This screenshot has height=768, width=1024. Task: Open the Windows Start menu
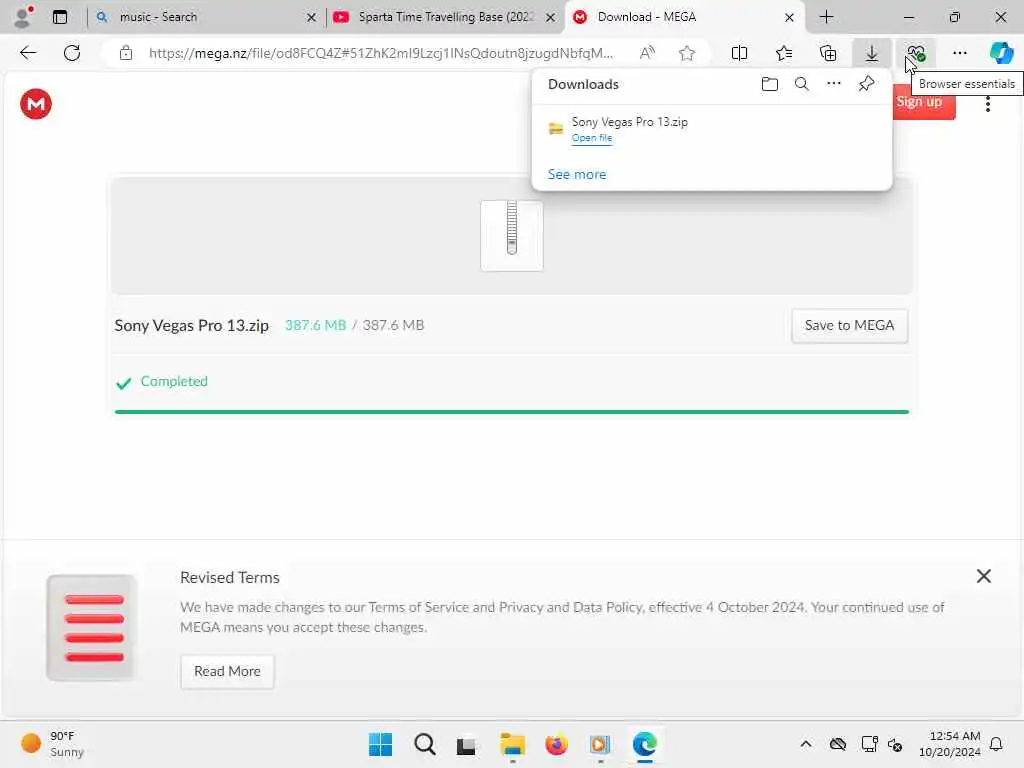coord(380,744)
